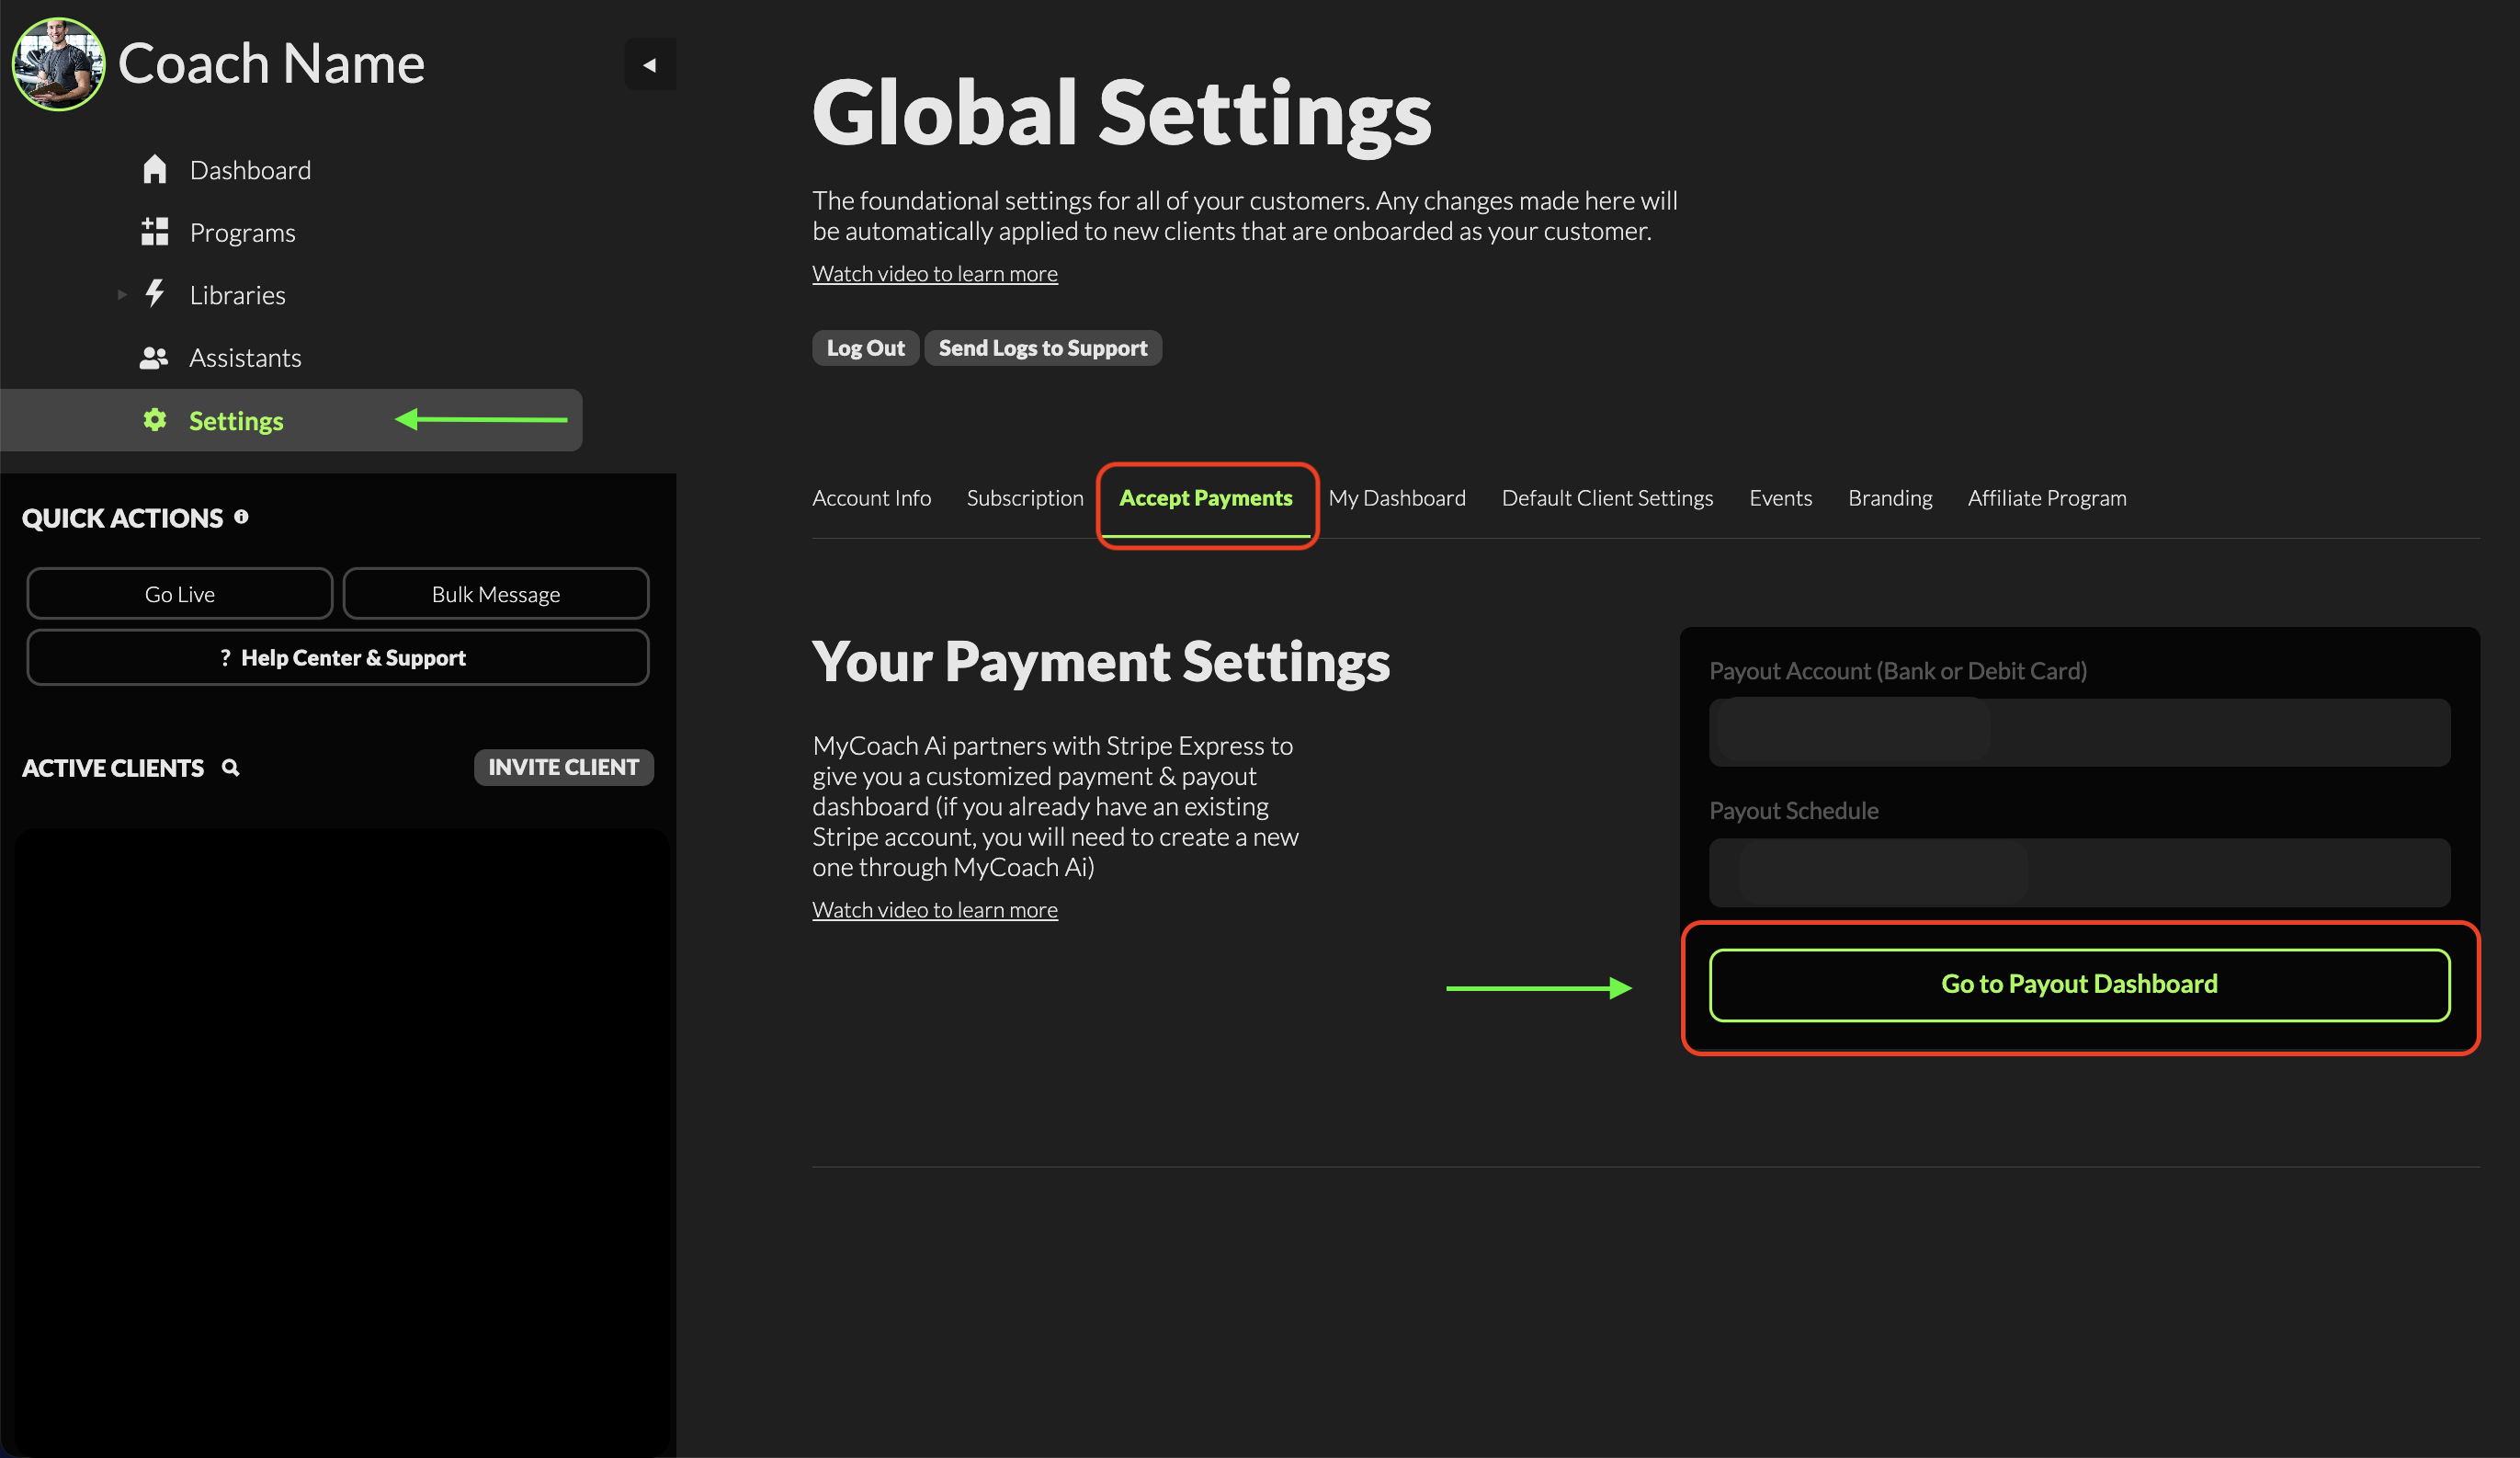
Task: Click the Assistants people icon
Action: point(153,357)
